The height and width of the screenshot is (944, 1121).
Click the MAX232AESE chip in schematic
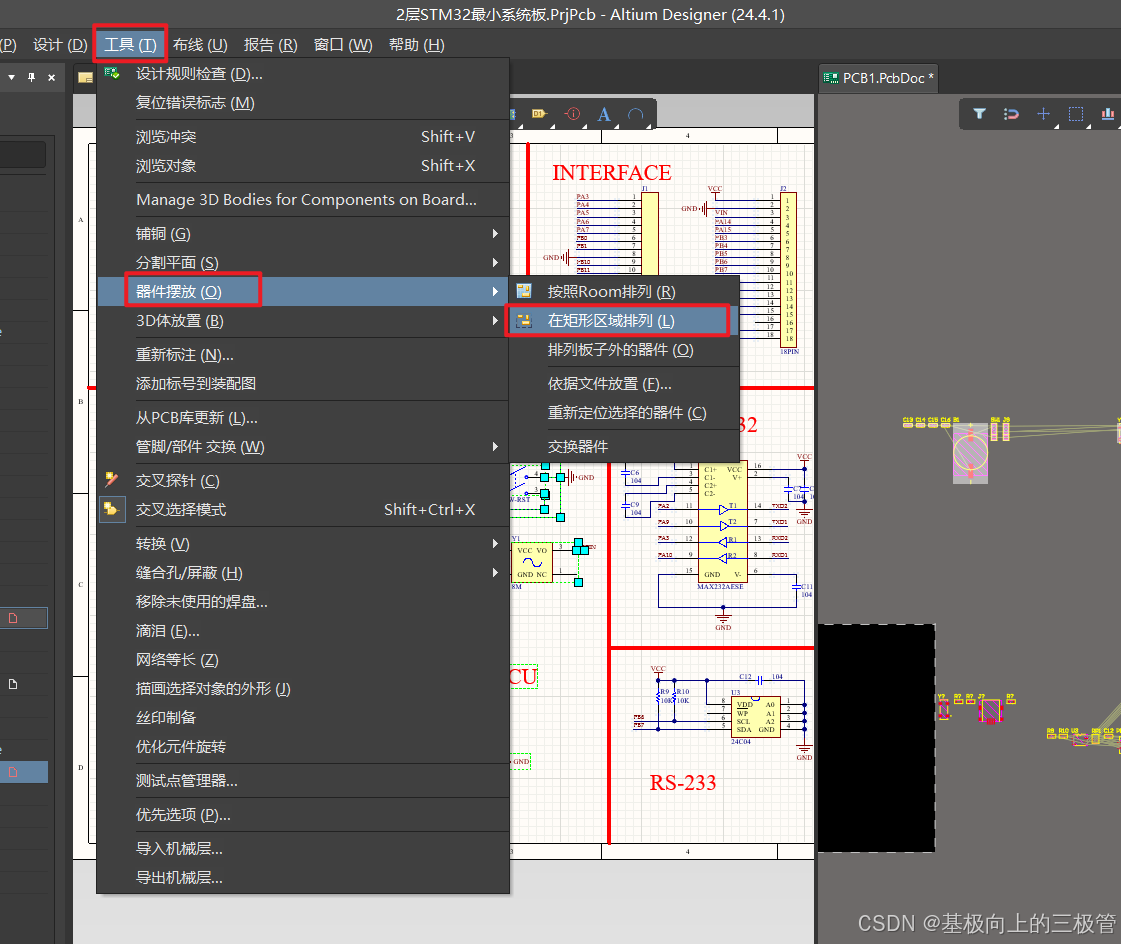(x=723, y=522)
